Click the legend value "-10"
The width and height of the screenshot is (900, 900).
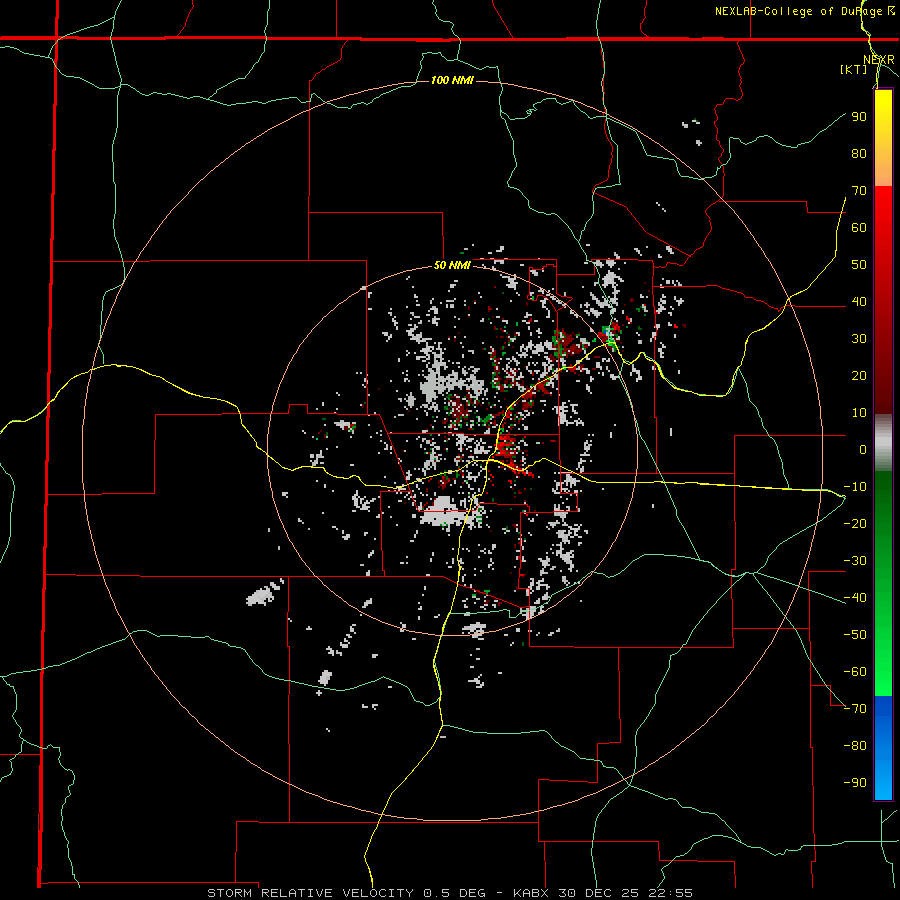(855, 487)
